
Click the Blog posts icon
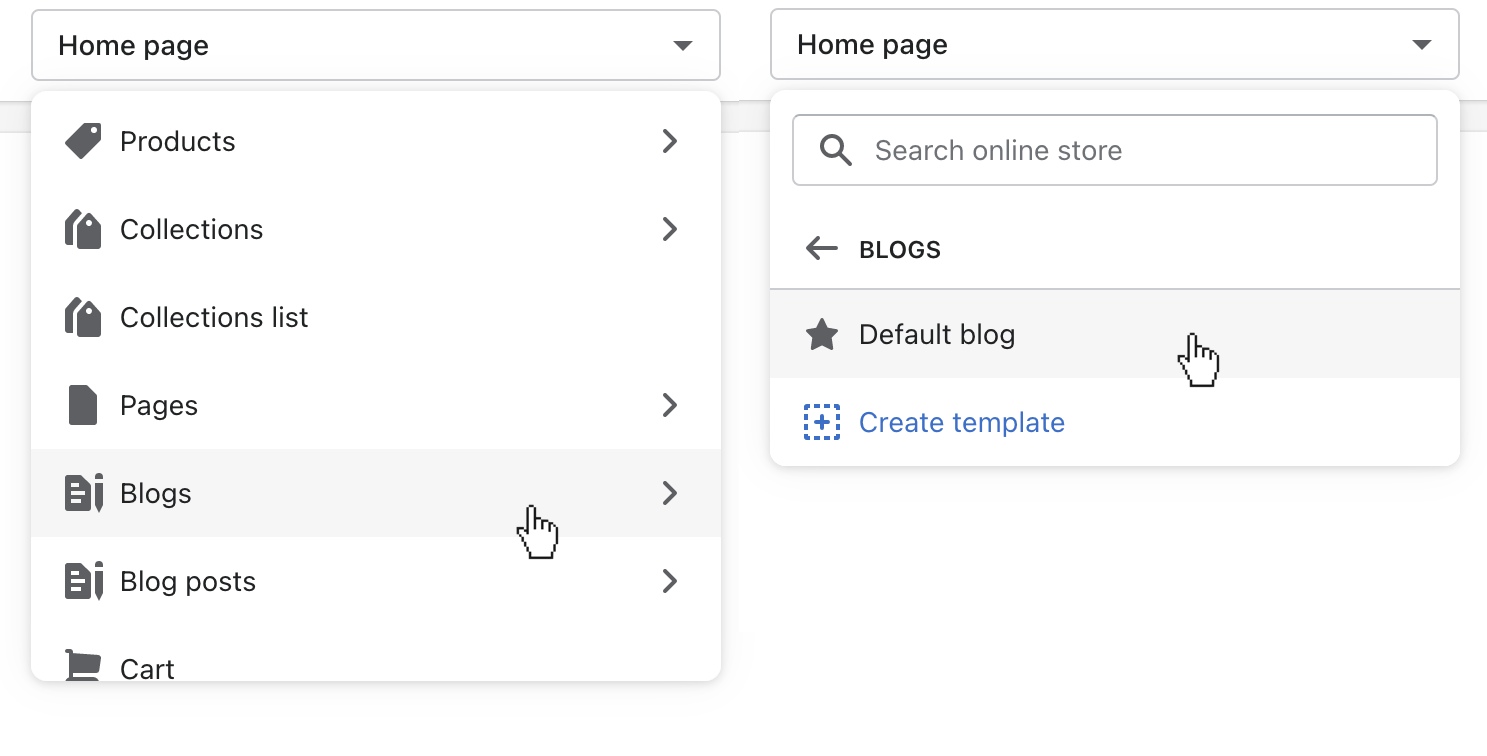point(84,581)
